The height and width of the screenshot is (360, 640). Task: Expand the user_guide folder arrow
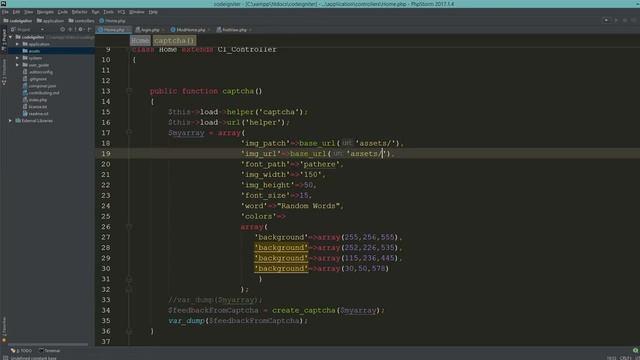click(x=18, y=65)
